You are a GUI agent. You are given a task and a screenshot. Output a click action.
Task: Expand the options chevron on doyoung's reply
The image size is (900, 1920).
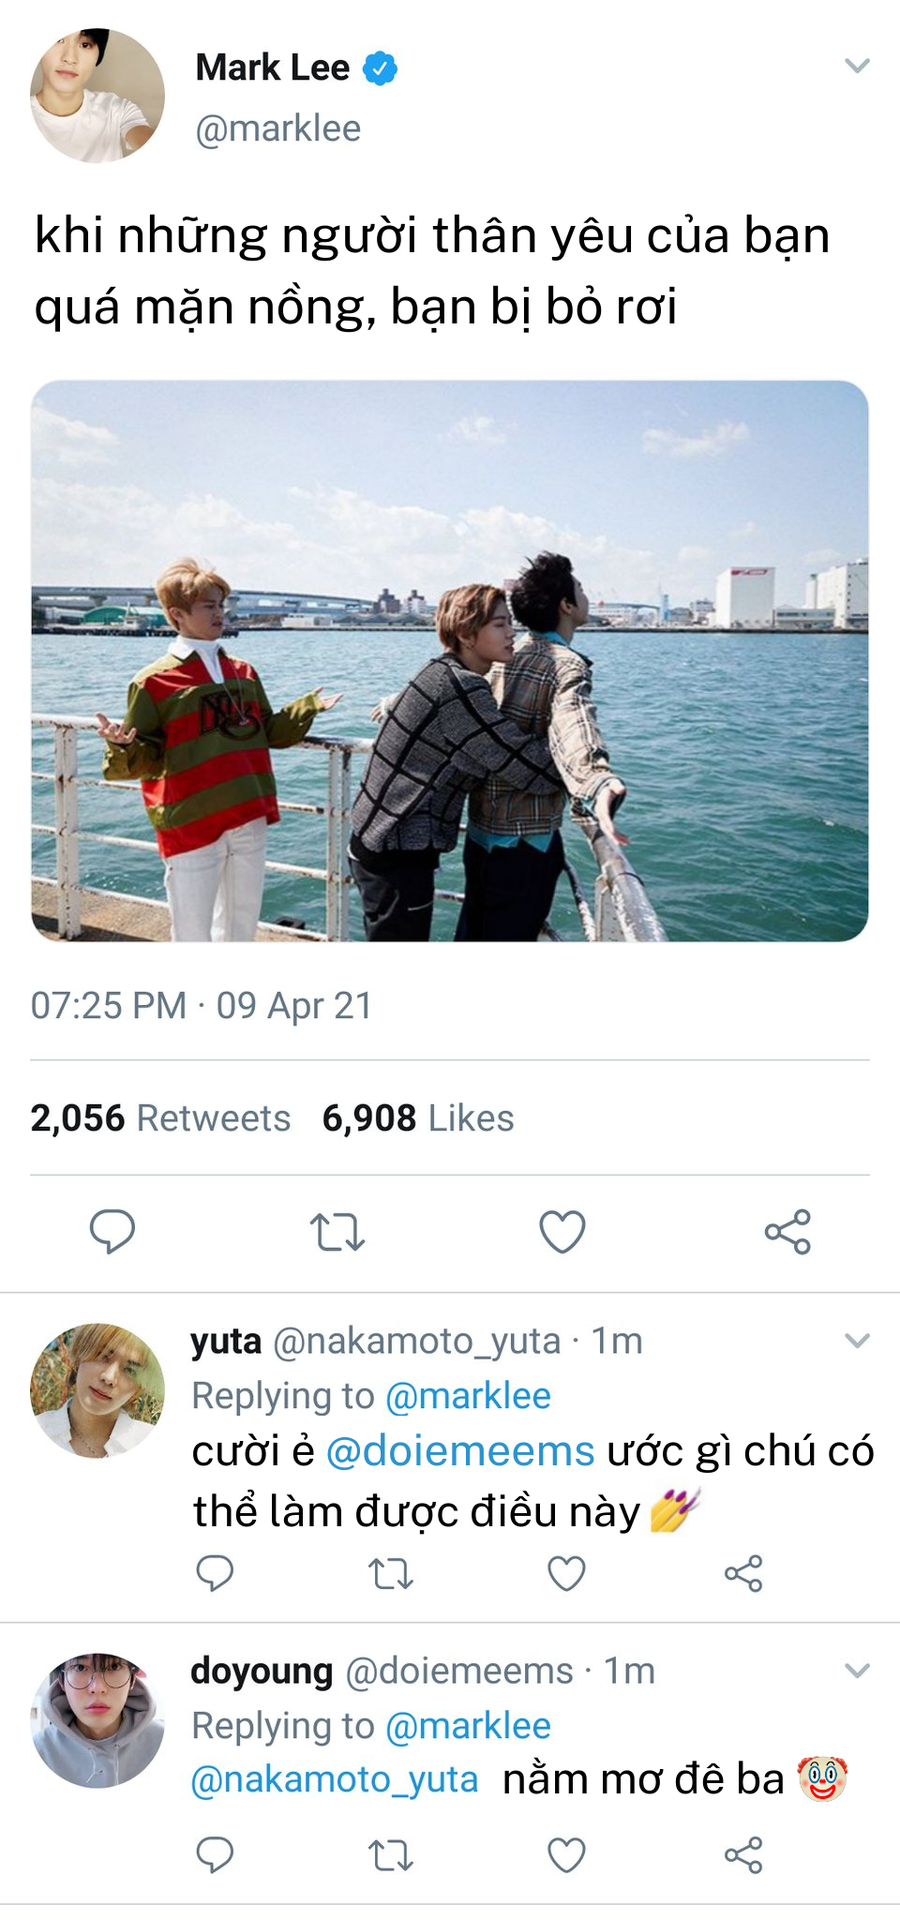tap(857, 1670)
